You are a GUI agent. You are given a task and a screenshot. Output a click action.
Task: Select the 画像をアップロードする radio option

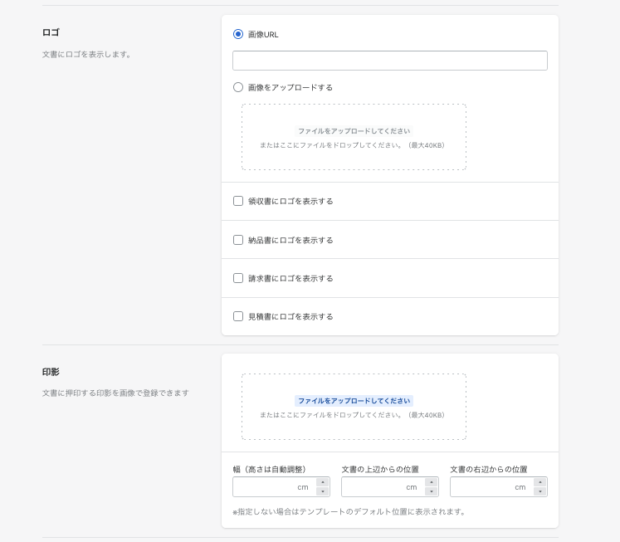tap(238, 87)
